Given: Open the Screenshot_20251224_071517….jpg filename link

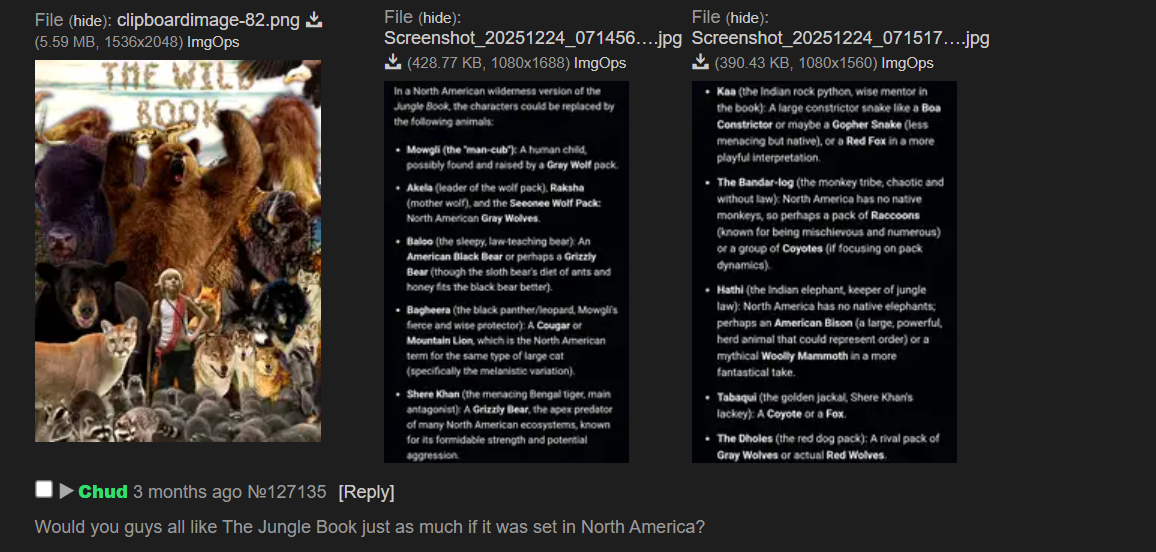Looking at the screenshot, I should point(840,38).
